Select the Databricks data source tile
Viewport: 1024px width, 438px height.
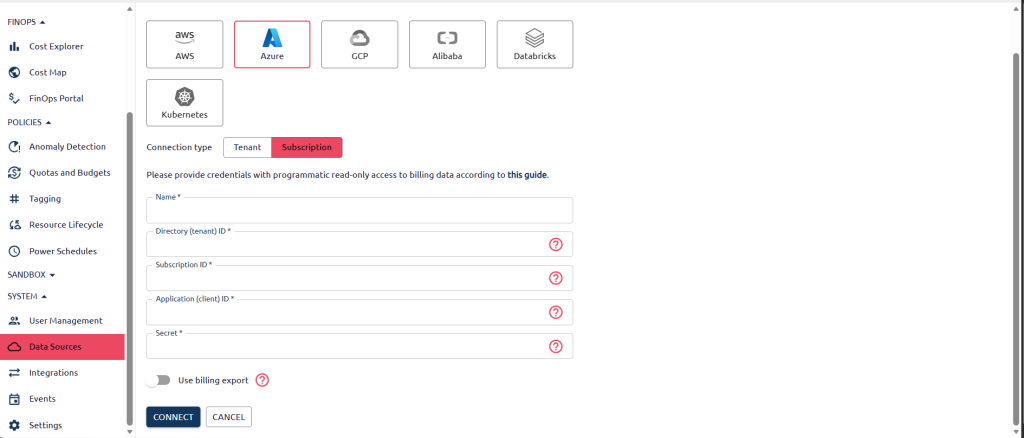(x=535, y=44)
